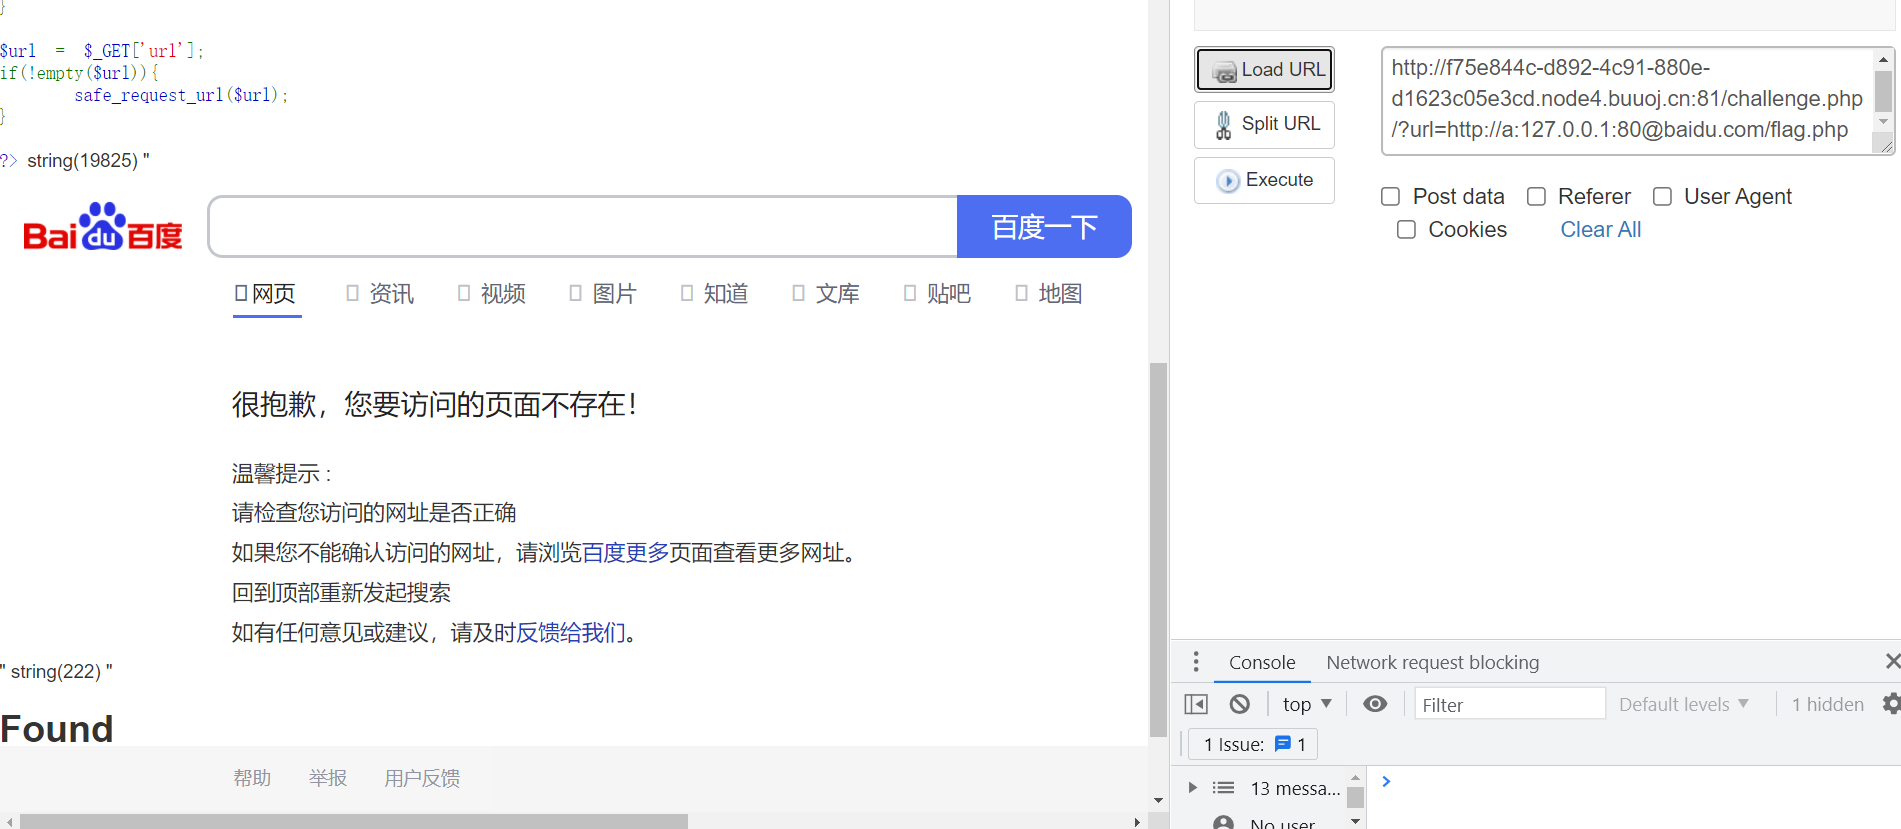Toggle the console sidebar panel icon
The height and width of the screenshot is (829, 1901).
click(x=1196, y=705)
